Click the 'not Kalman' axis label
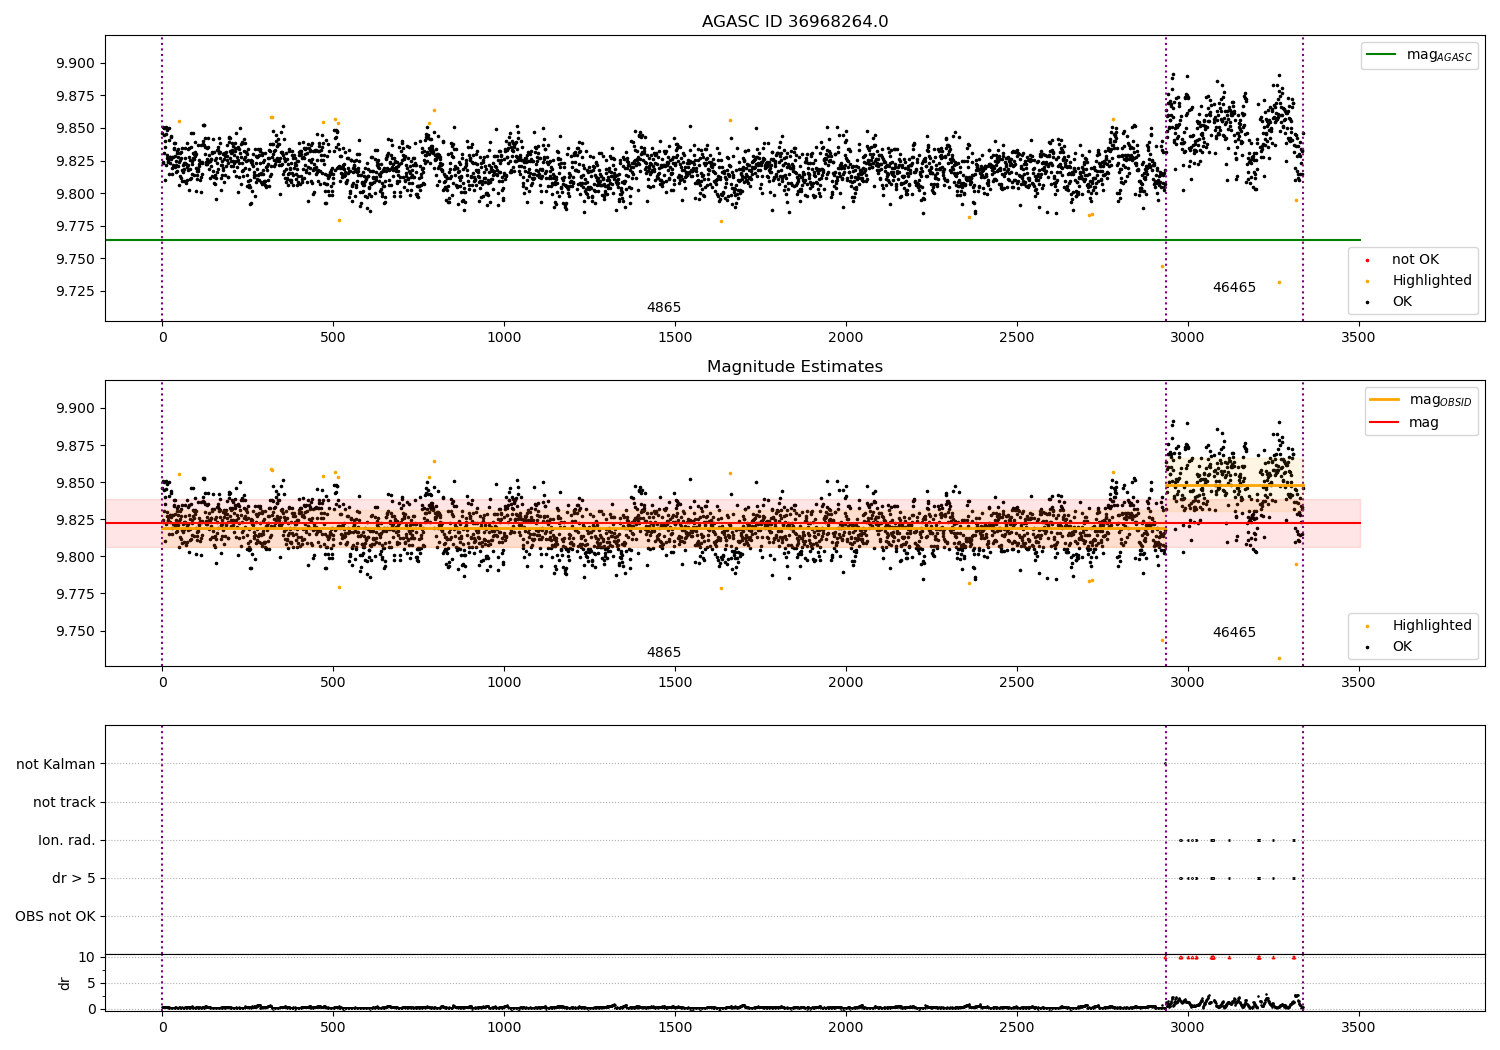This screenshot has height=1050, width=1500. pyautogui.click(x=56, y=764)
